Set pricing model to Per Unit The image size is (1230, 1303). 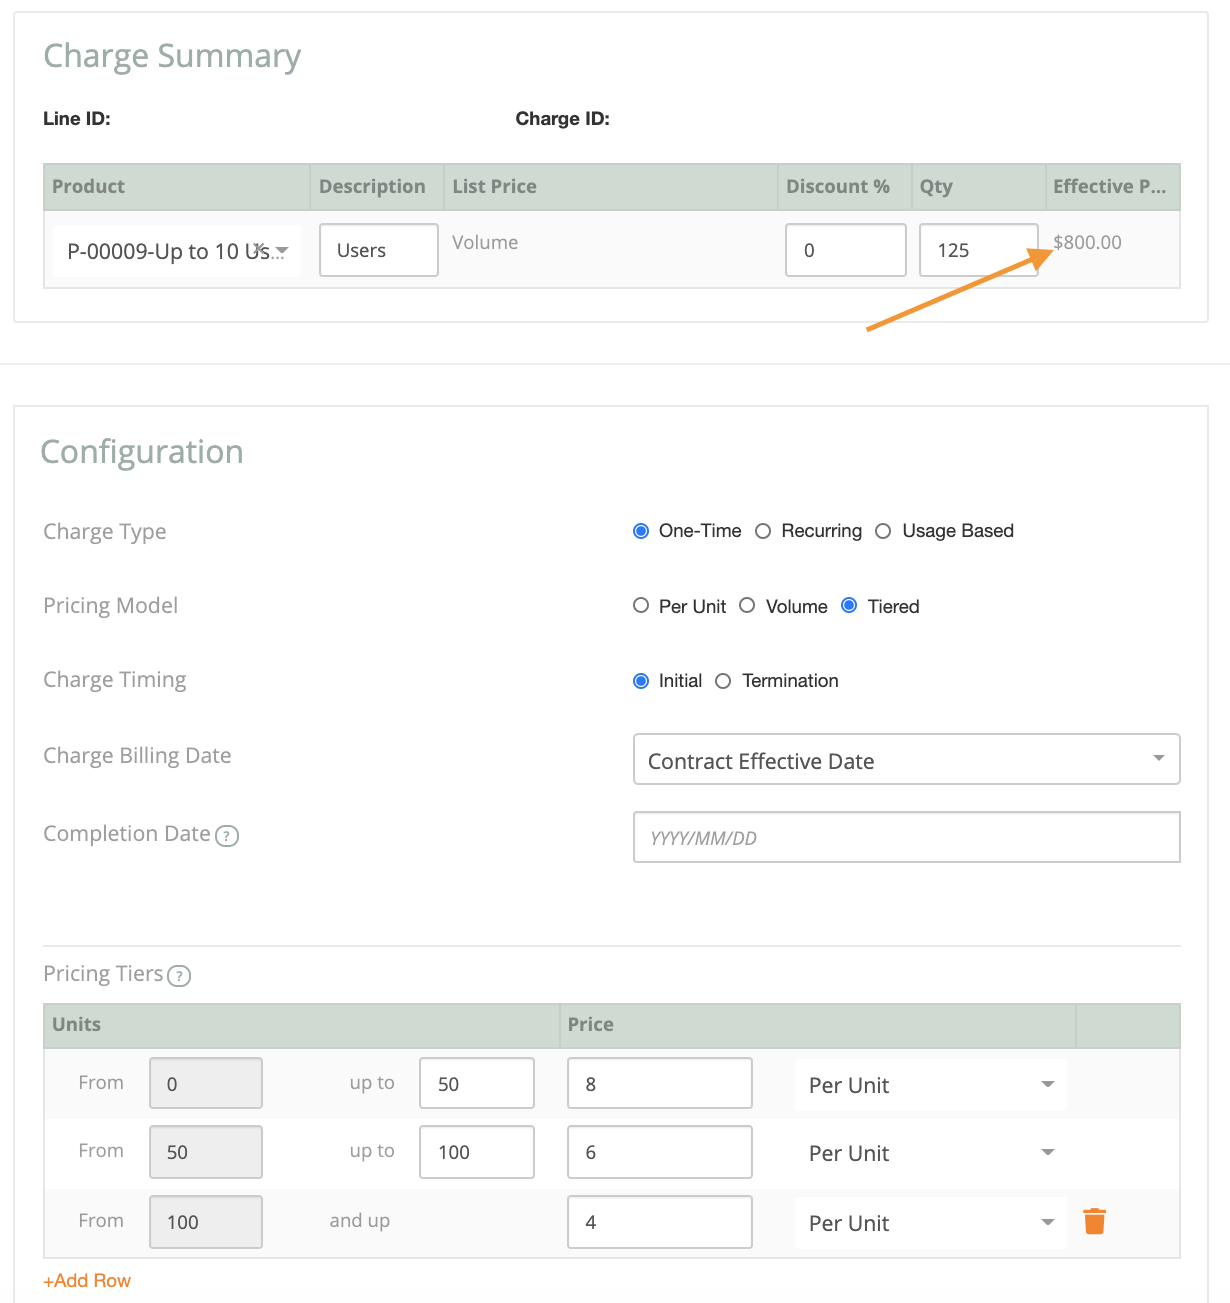(641, 605)
